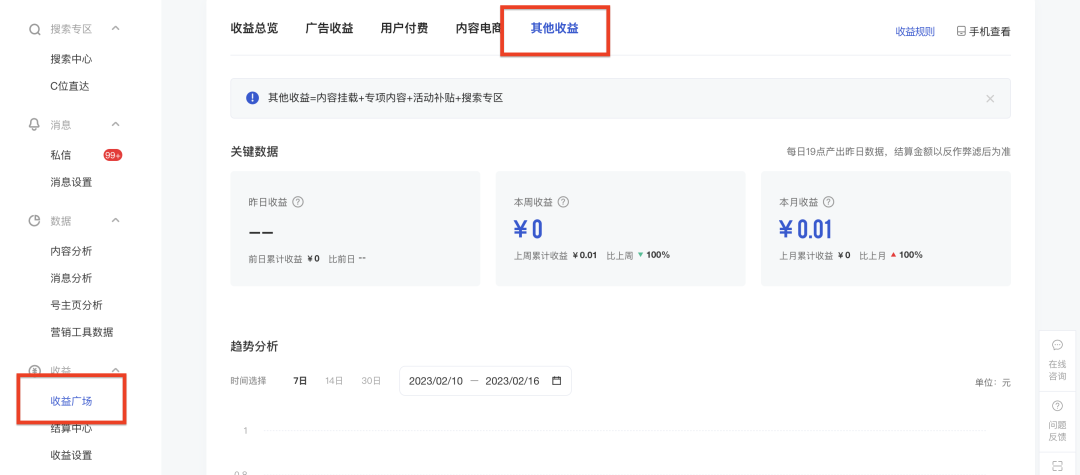Screen dimensions: 1080x475
Task: Close the 其他收益 info banner
Action: 990,98
